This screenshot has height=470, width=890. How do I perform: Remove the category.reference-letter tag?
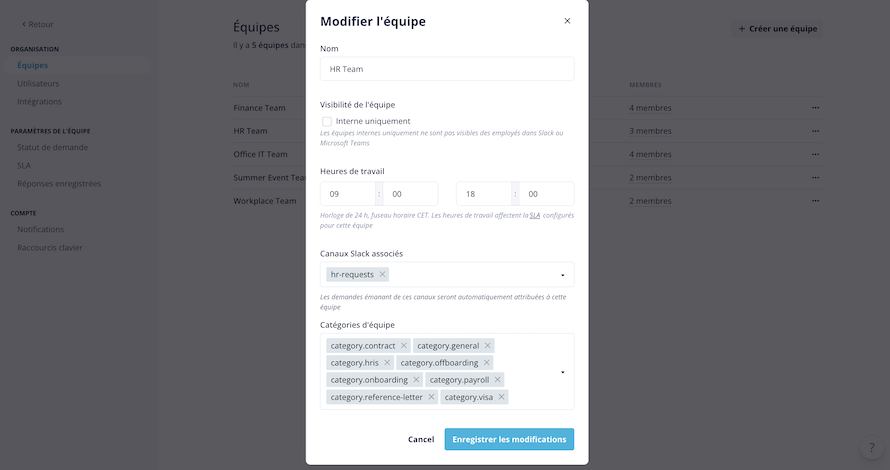[x=431, y=397]
